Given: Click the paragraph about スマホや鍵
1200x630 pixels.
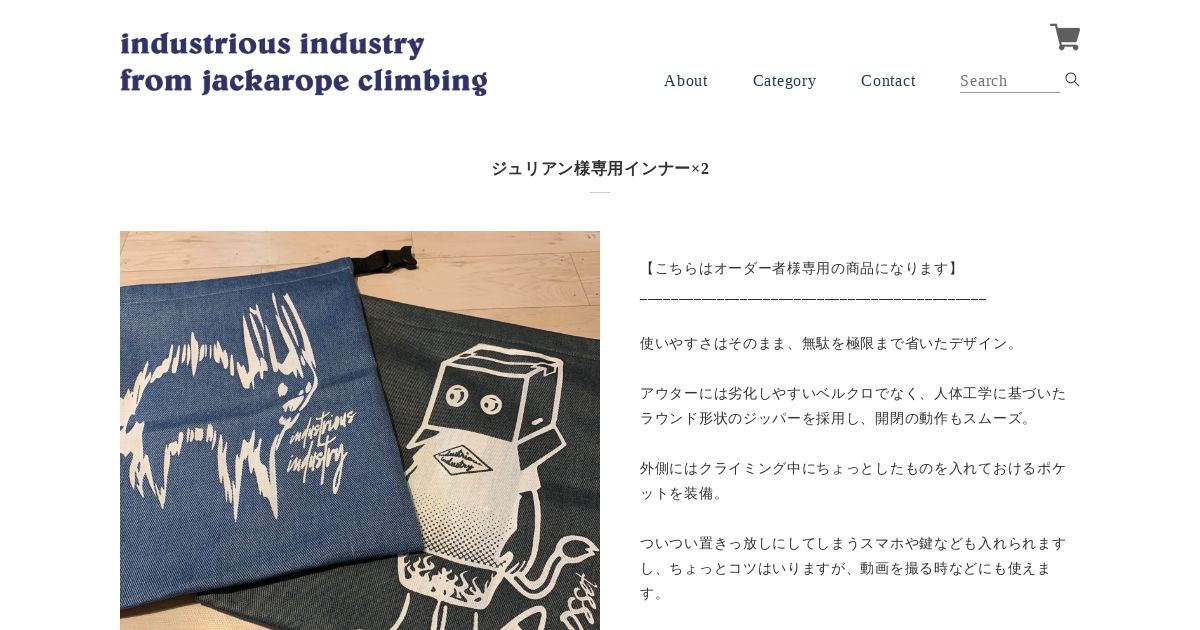Looking at the screenshot, I should (853, 568).
